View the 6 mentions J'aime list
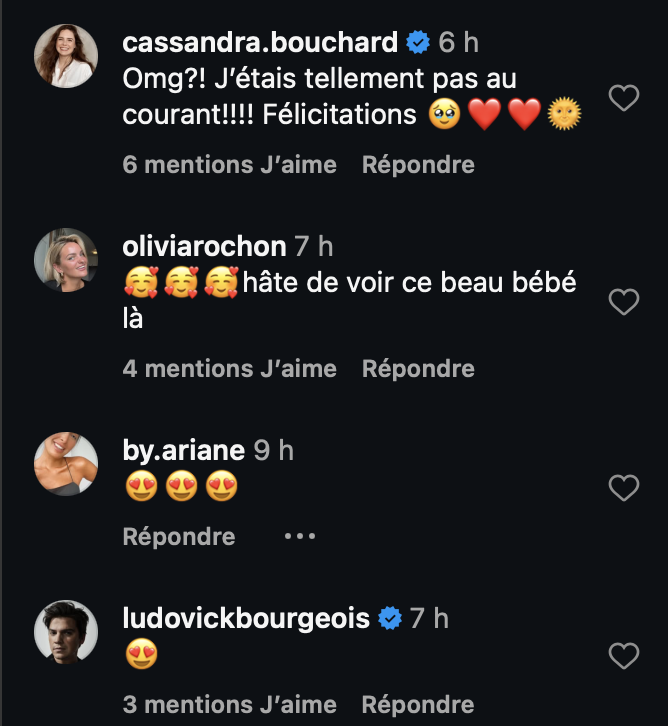The image size is (668, 726). coord(229,164)
